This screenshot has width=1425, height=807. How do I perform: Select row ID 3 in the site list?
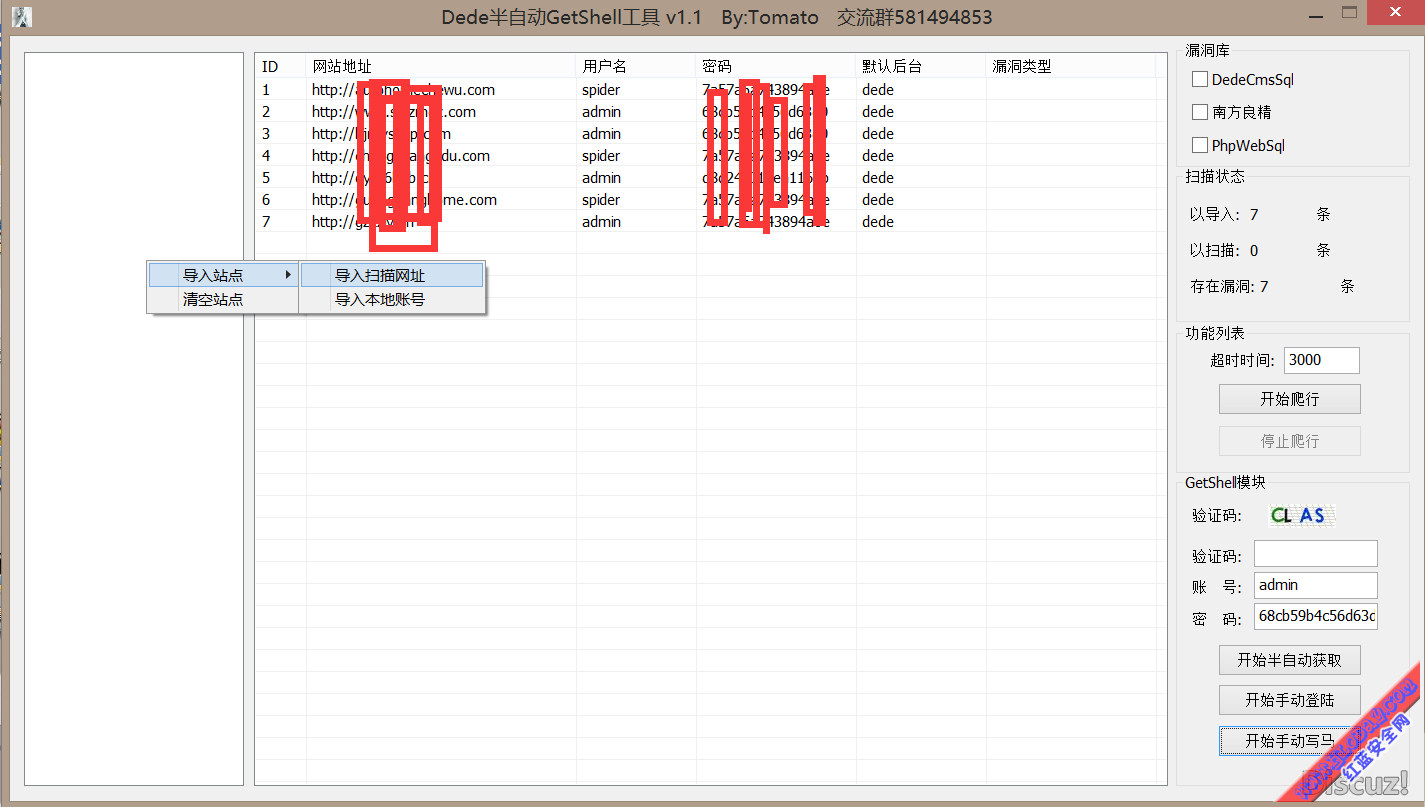(710, 134)
